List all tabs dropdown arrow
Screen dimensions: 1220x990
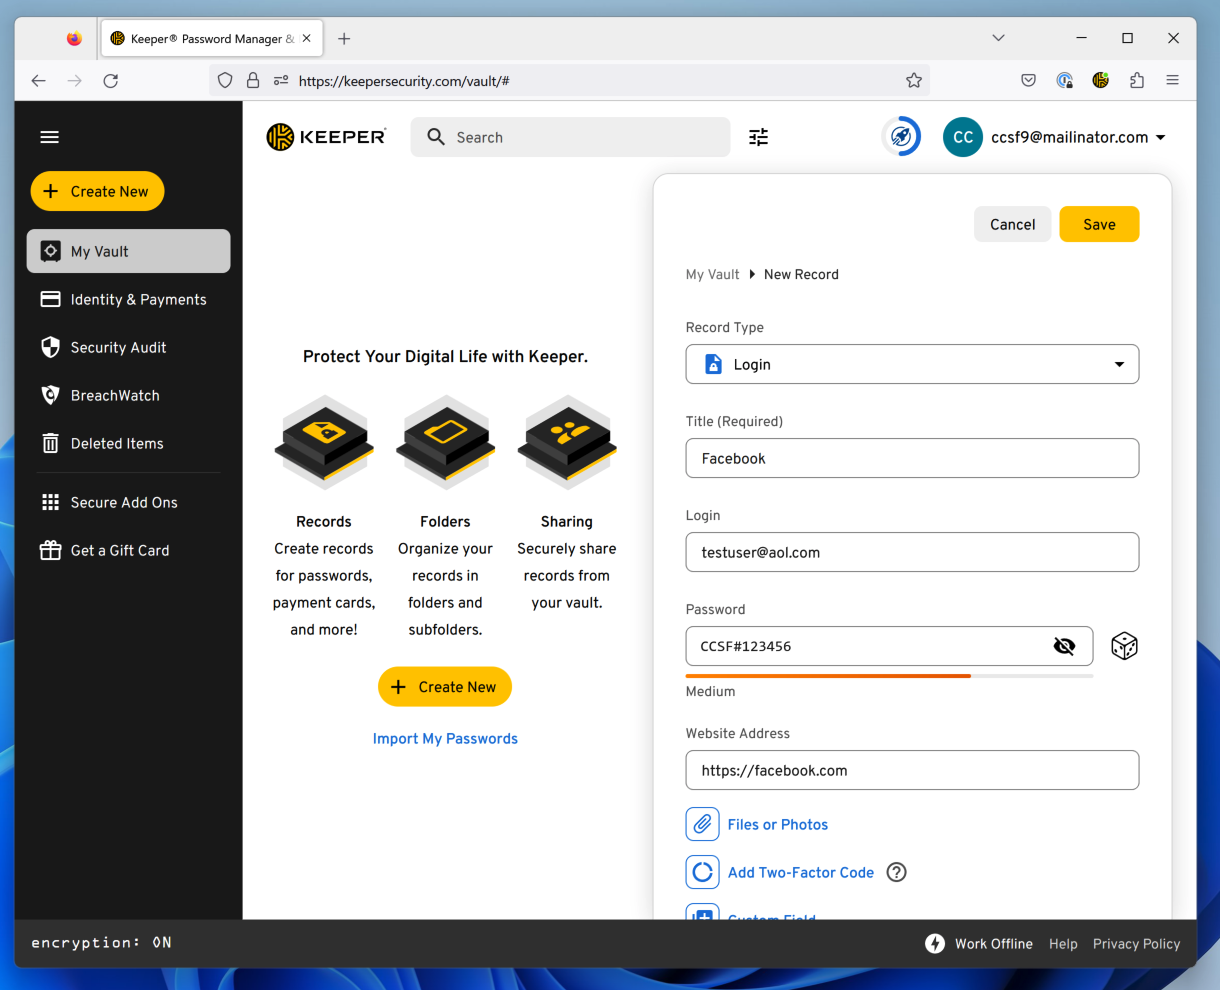pyautogui.click(x=998, y=38)
